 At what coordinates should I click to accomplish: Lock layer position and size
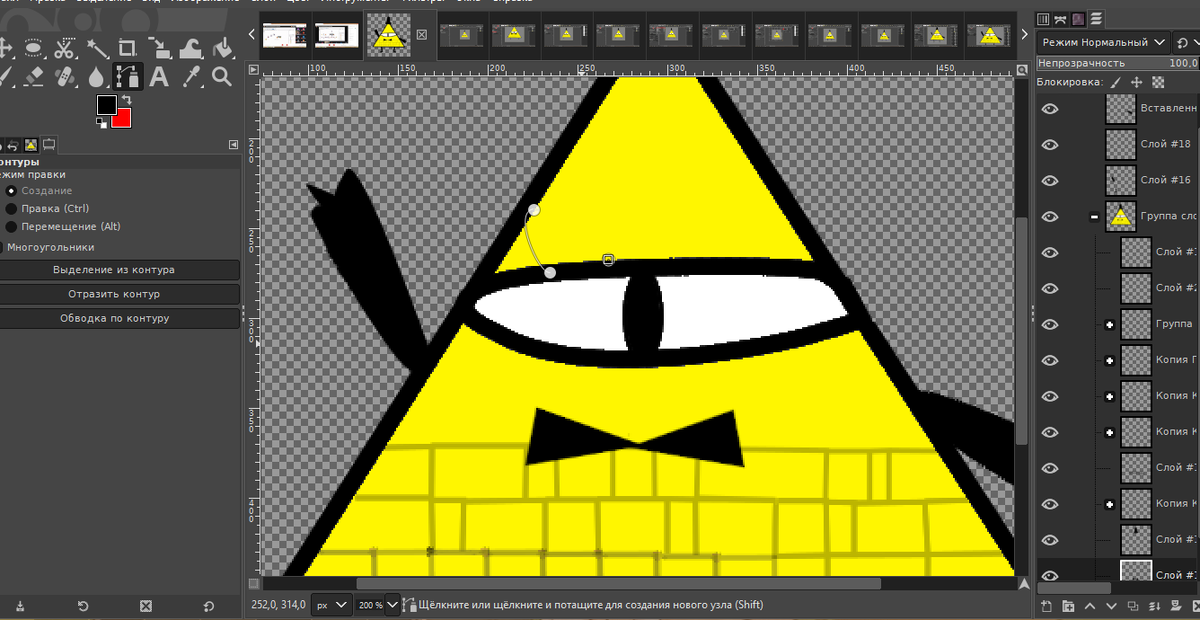coord(1136,82)
